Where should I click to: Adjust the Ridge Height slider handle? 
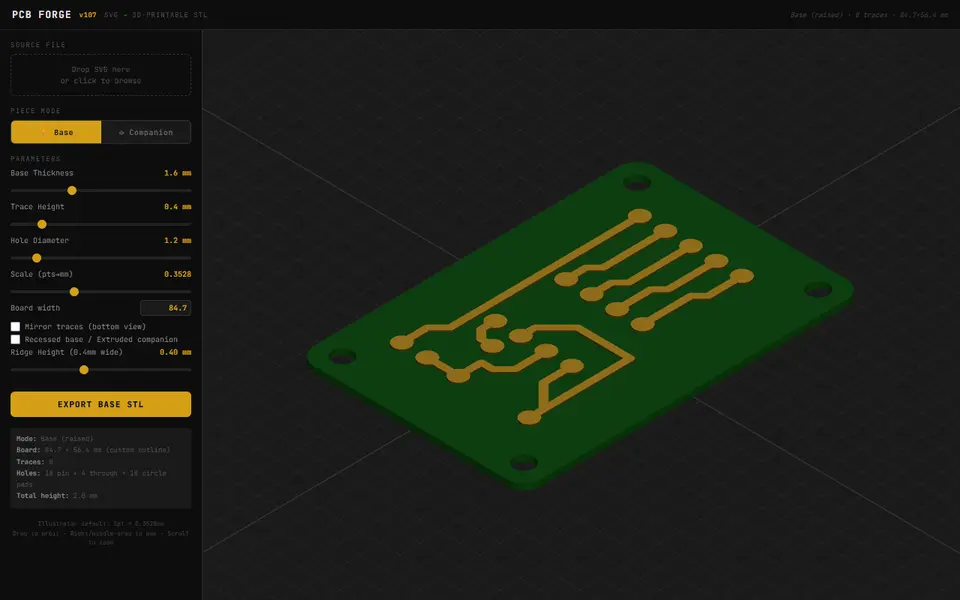click(x=84, y=370)
